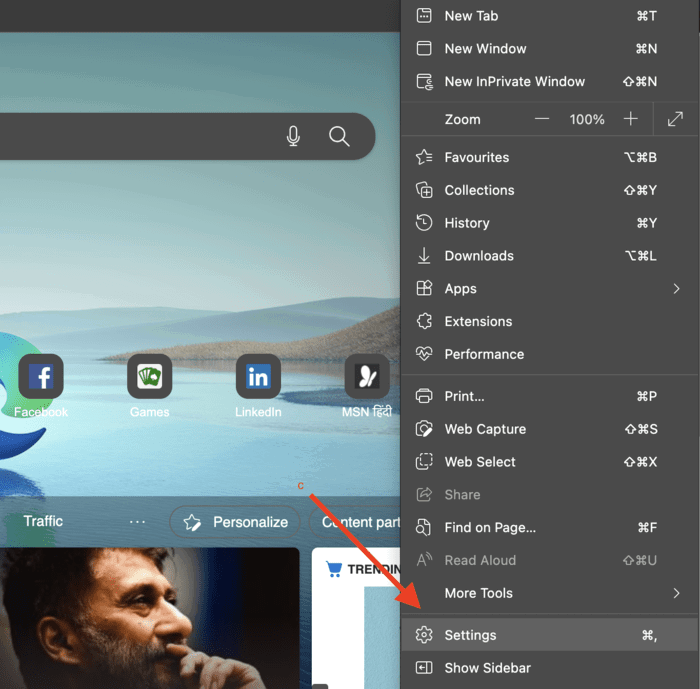
Task: Click the Show Sidebar icon
Action: coord(424,668)
